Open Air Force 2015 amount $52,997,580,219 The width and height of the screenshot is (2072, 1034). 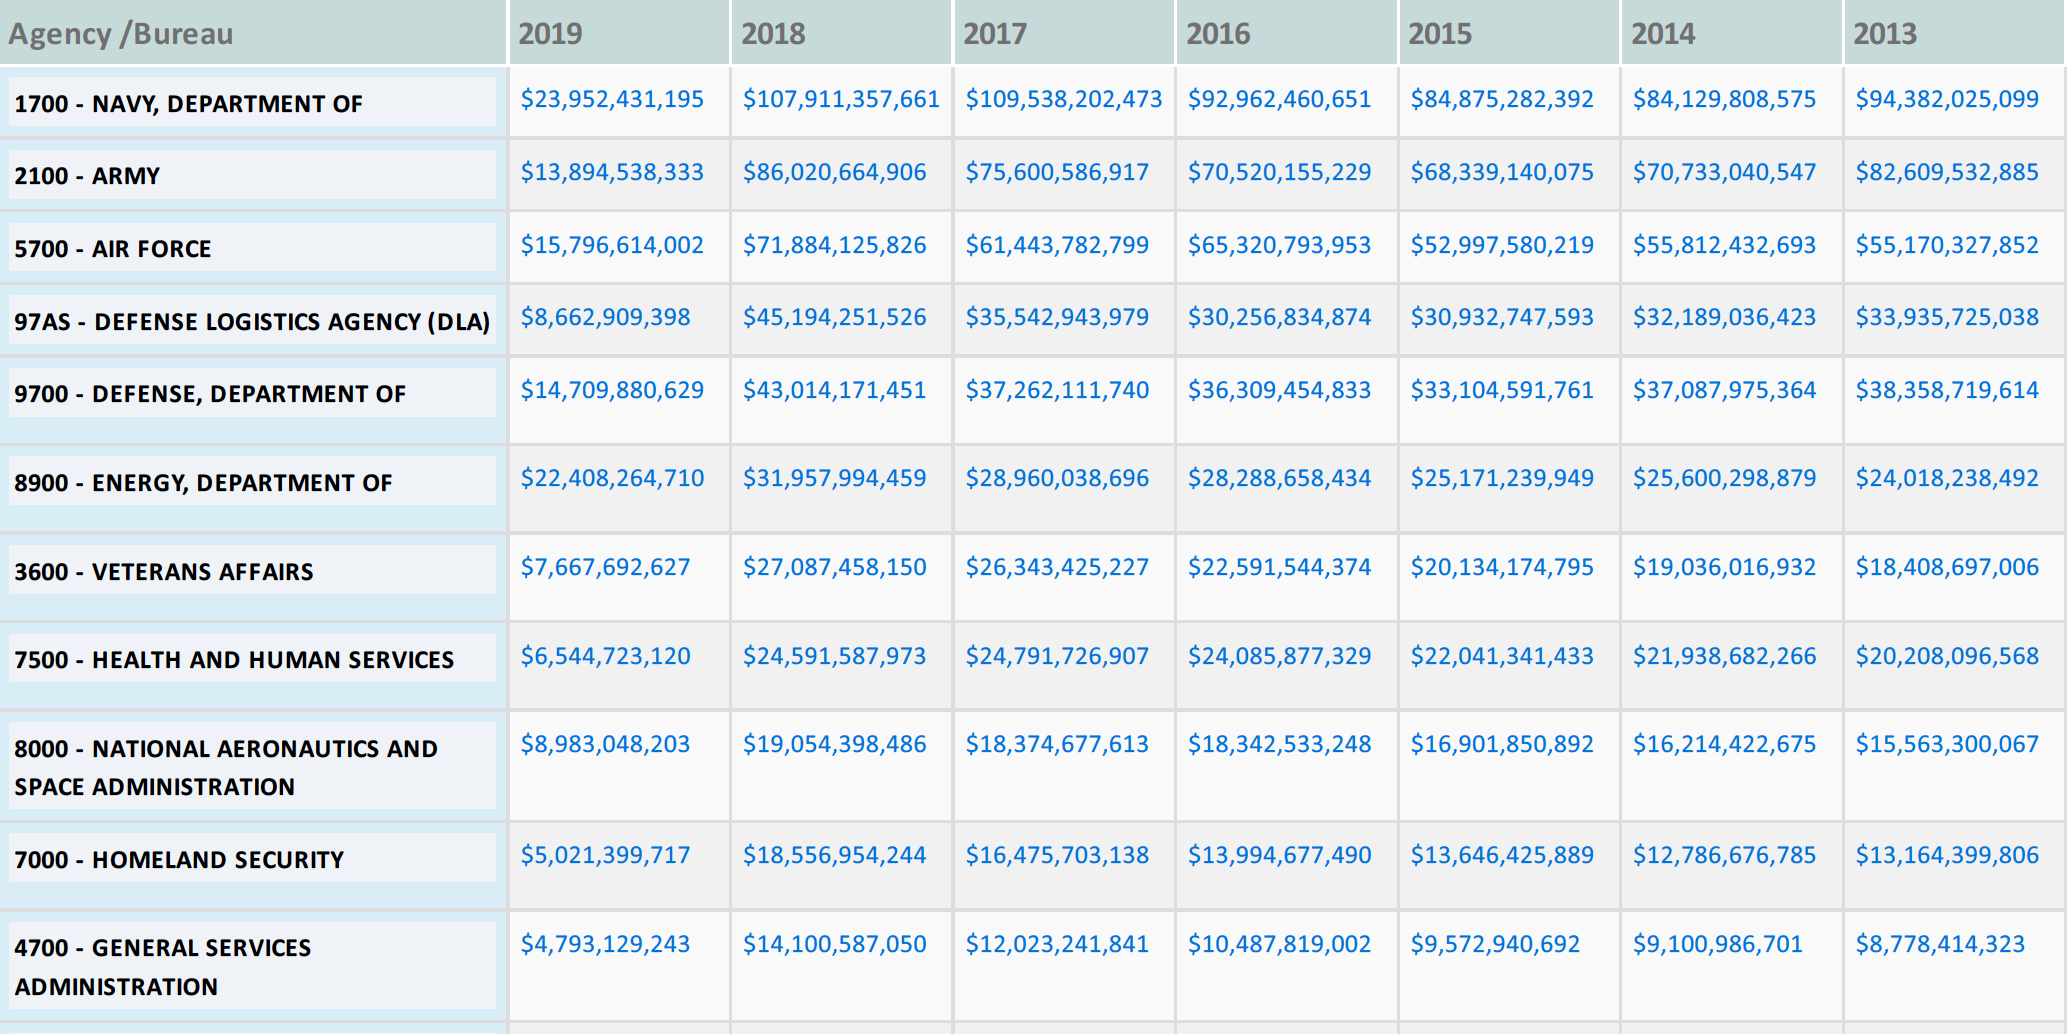point(1502,245)
